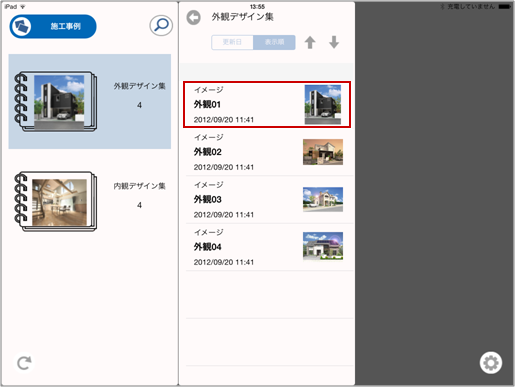Click the sort descending down arrow

click(x=334, y=42)
